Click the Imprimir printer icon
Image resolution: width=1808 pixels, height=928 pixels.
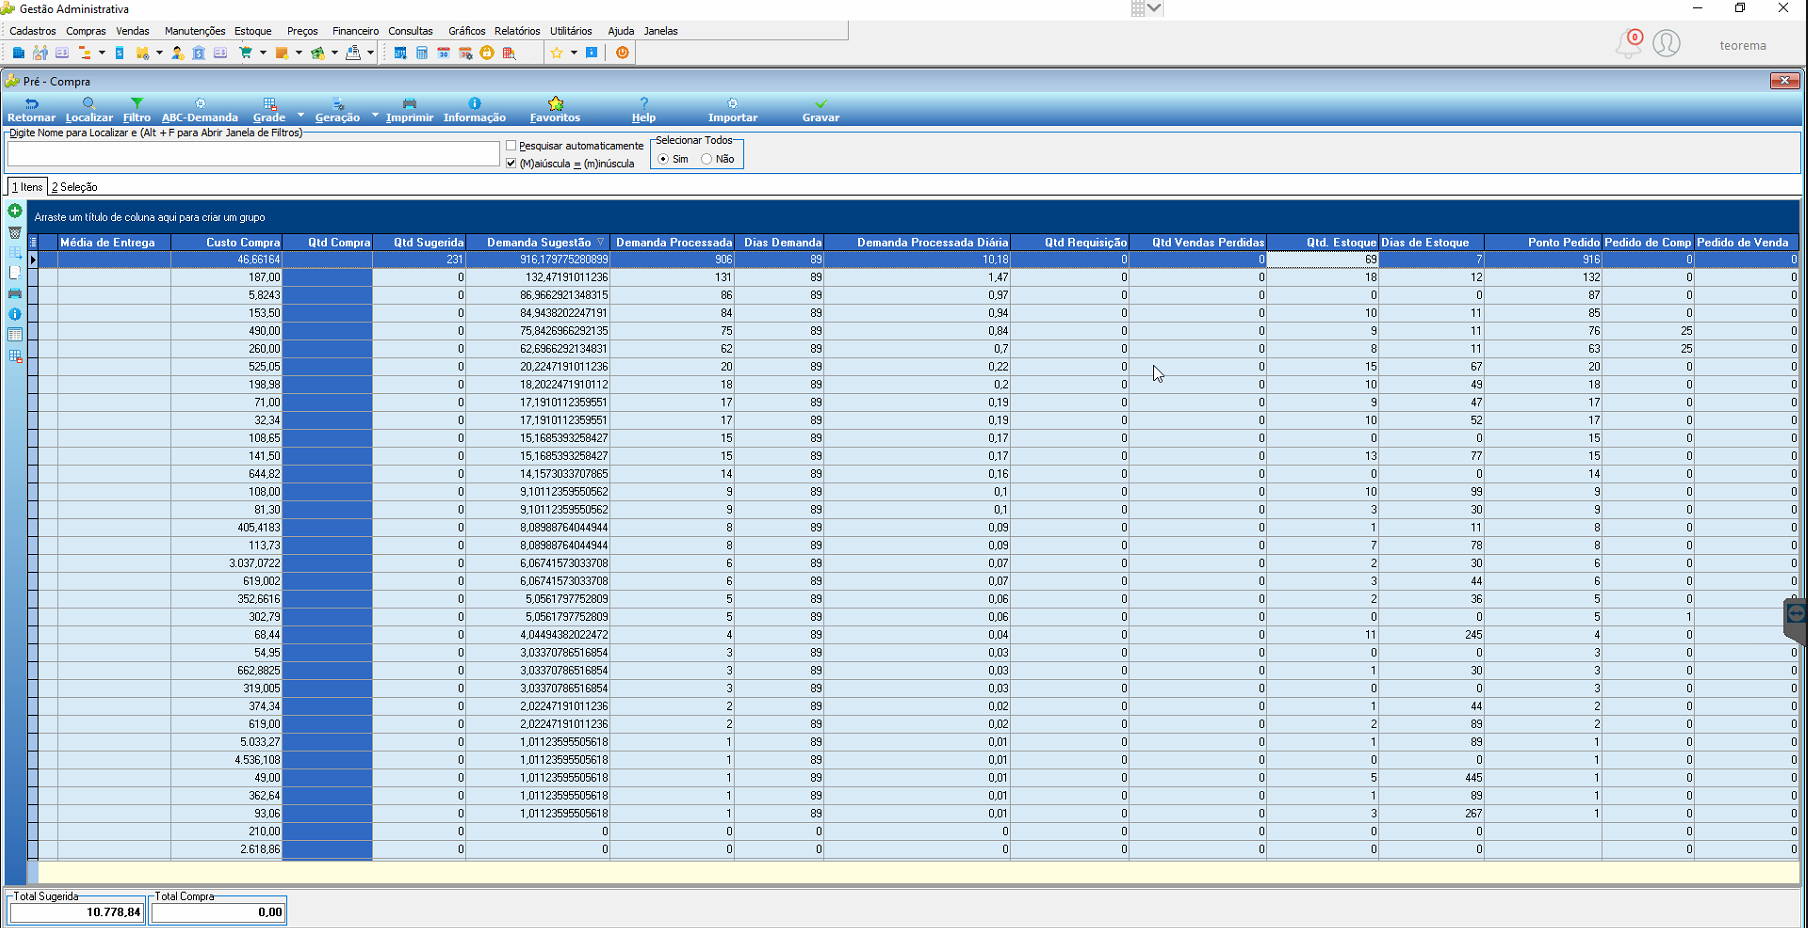tap(409, 104)
